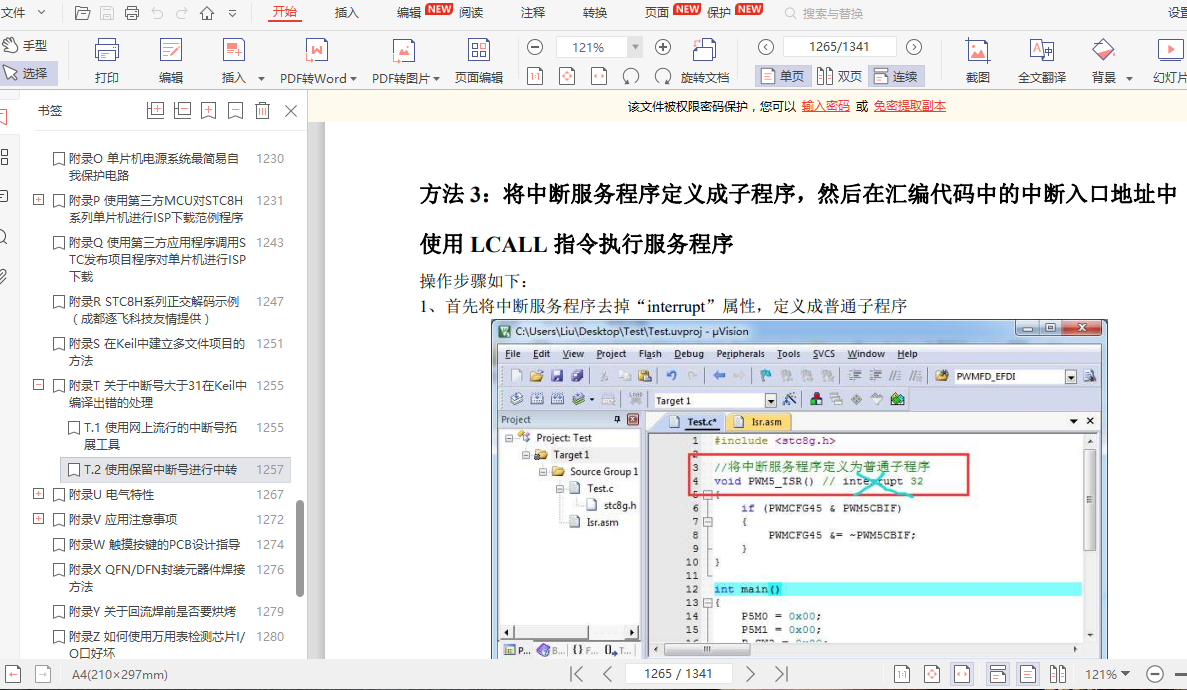This screenshot has width=1187, height=690.
Task: Open PDF转图片 dropdown arrow
Action: click(x=436, y=79)
